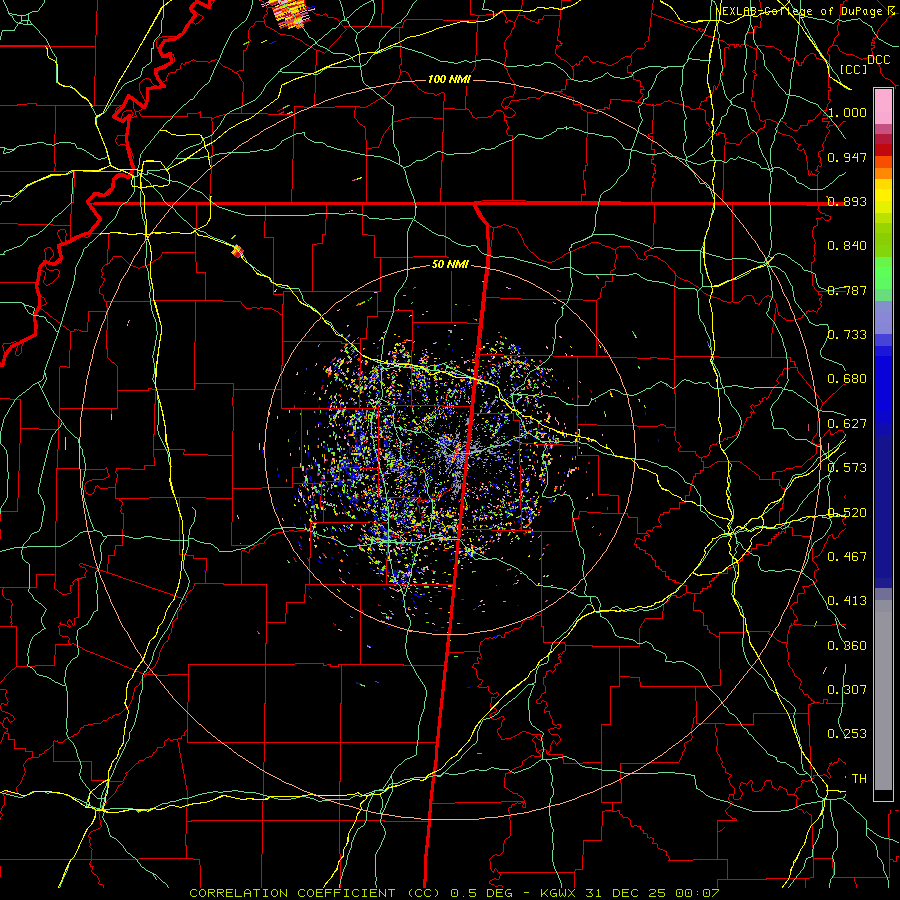The height and width of the screenshot is (900, 900).
Task: Pick the gray band of the color bar
Action: point(883,695)
